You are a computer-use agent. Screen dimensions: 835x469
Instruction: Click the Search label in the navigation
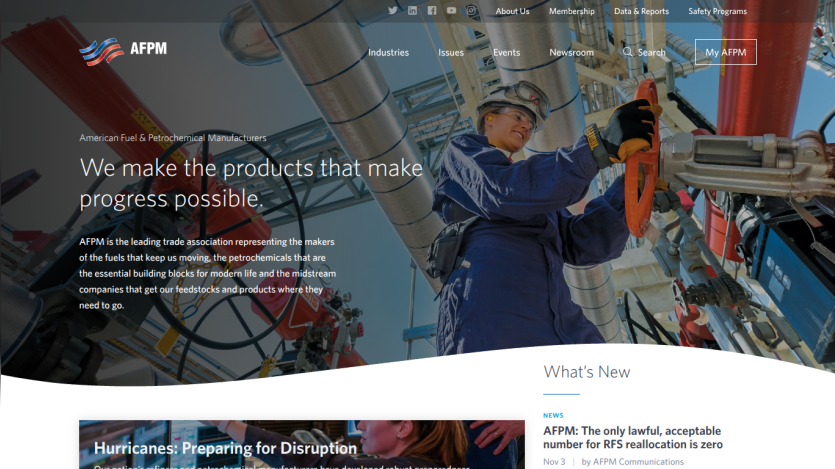coord(652,53)
